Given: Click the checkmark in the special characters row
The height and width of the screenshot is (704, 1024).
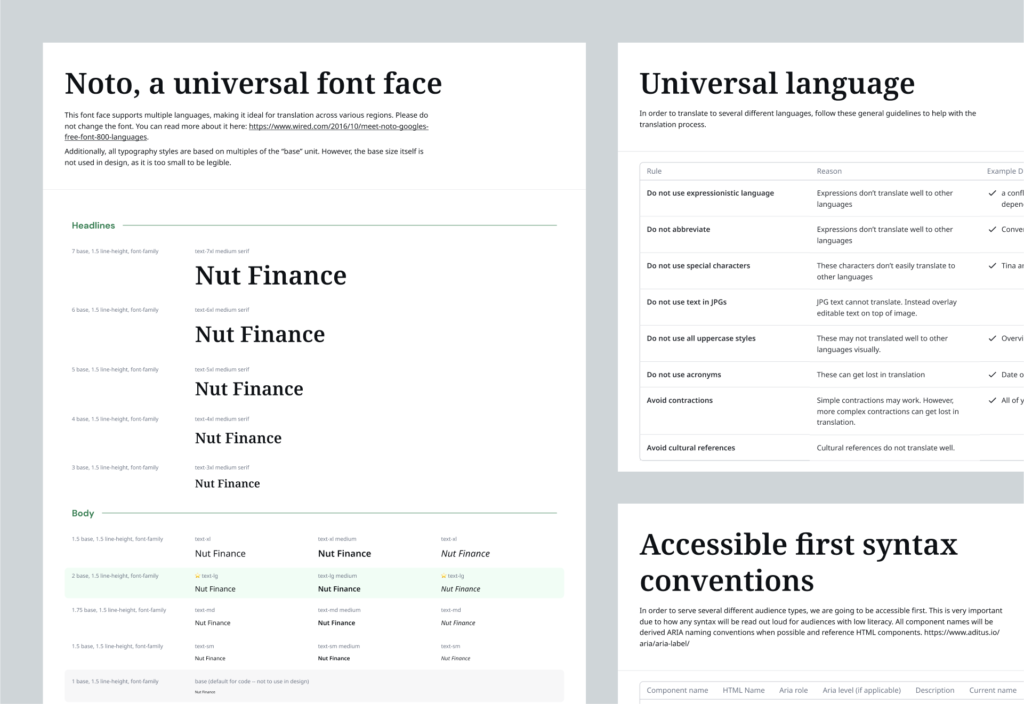Looking at the screenshot, I should pos(992,266).
